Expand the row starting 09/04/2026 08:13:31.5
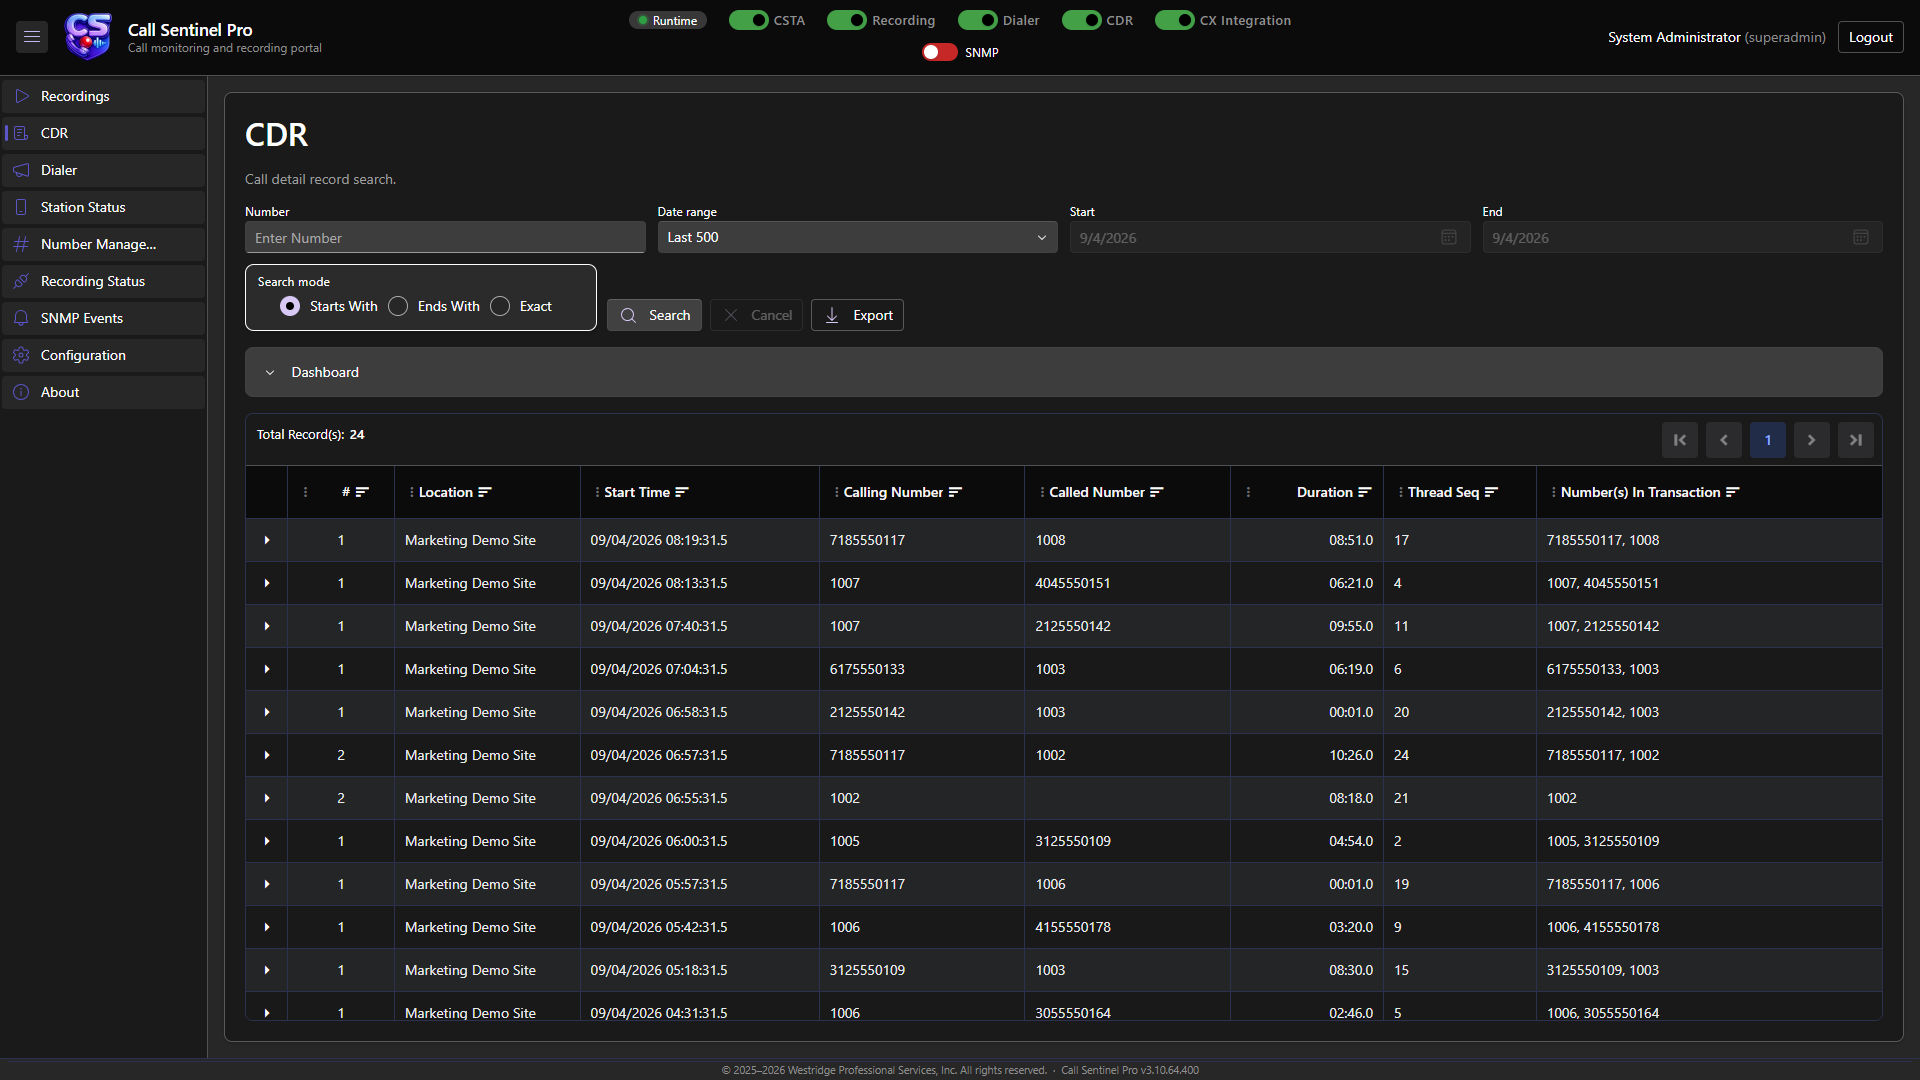The image size is (1920, 1080). click(x=267, y=583)
